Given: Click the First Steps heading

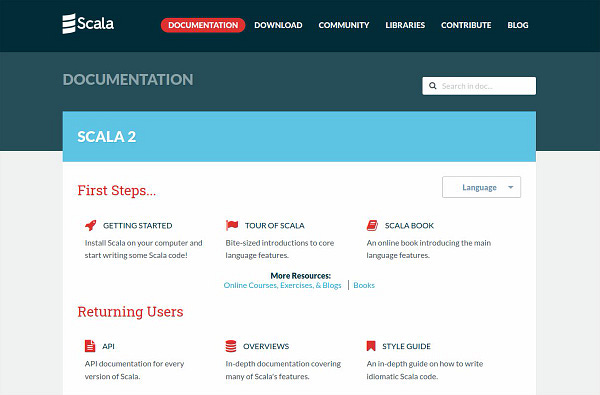Looking at the screenshot, I should tap(117, 190).
